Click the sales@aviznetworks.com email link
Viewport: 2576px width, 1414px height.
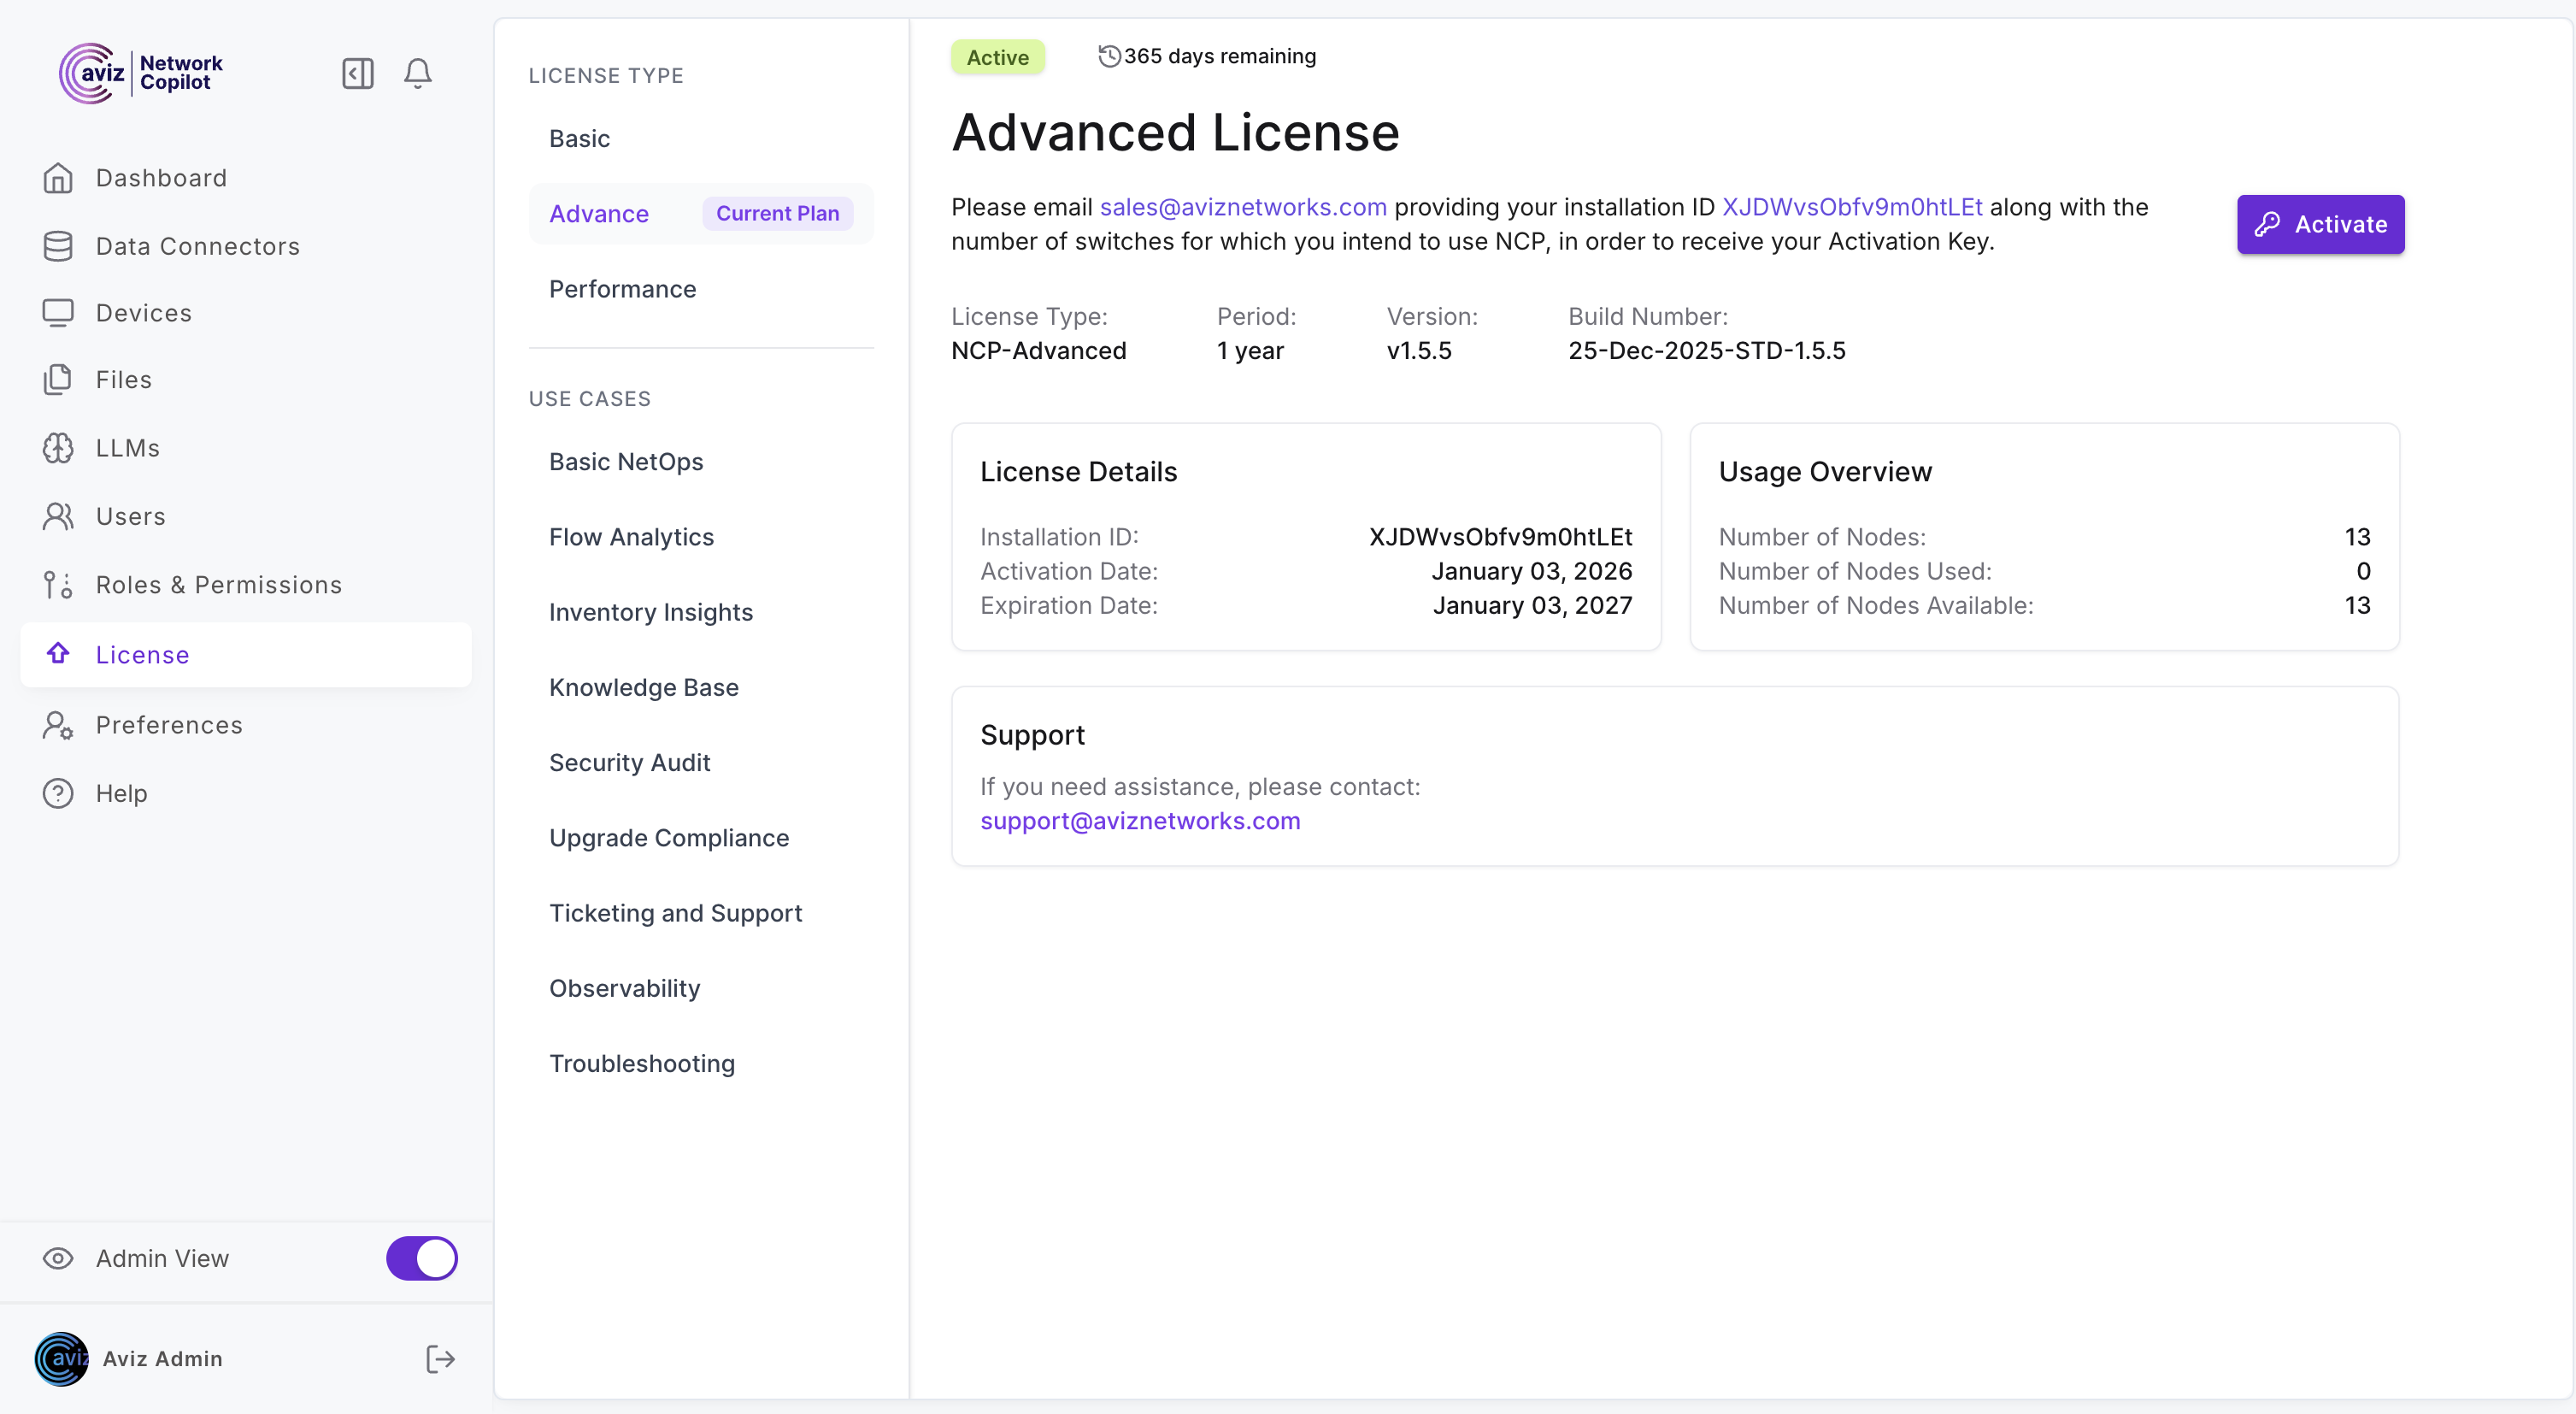click(x=1243, y=207)
